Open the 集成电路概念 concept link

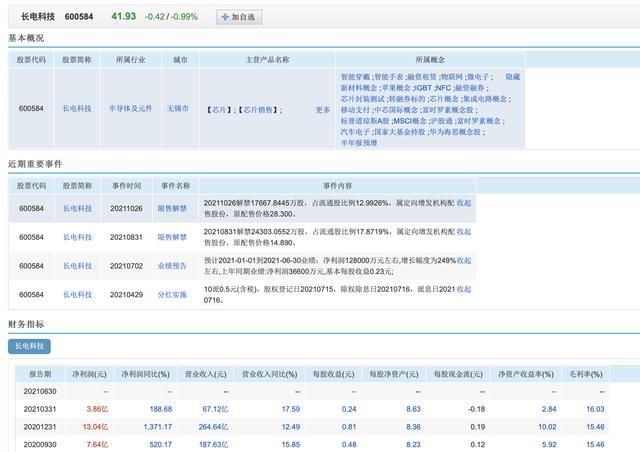484,98
